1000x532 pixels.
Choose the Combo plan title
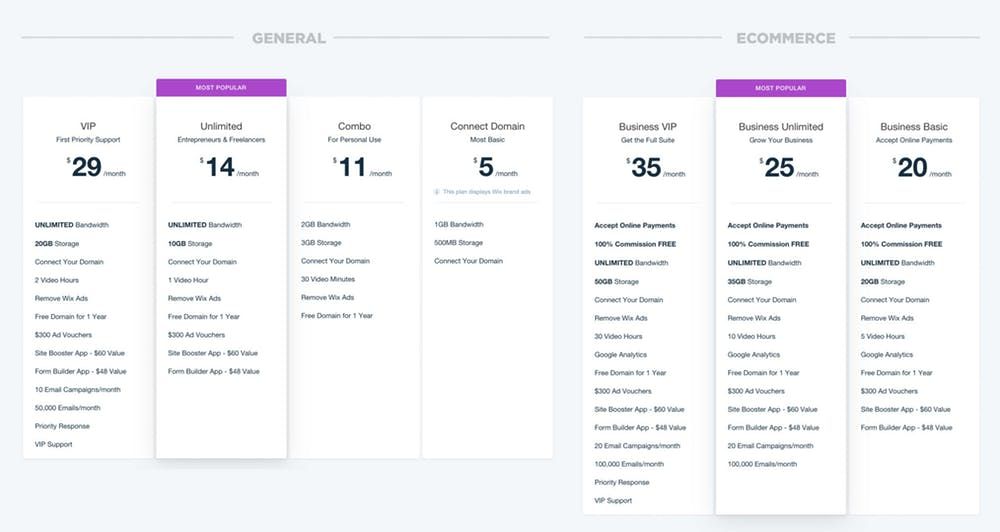[x=354, y=126]
